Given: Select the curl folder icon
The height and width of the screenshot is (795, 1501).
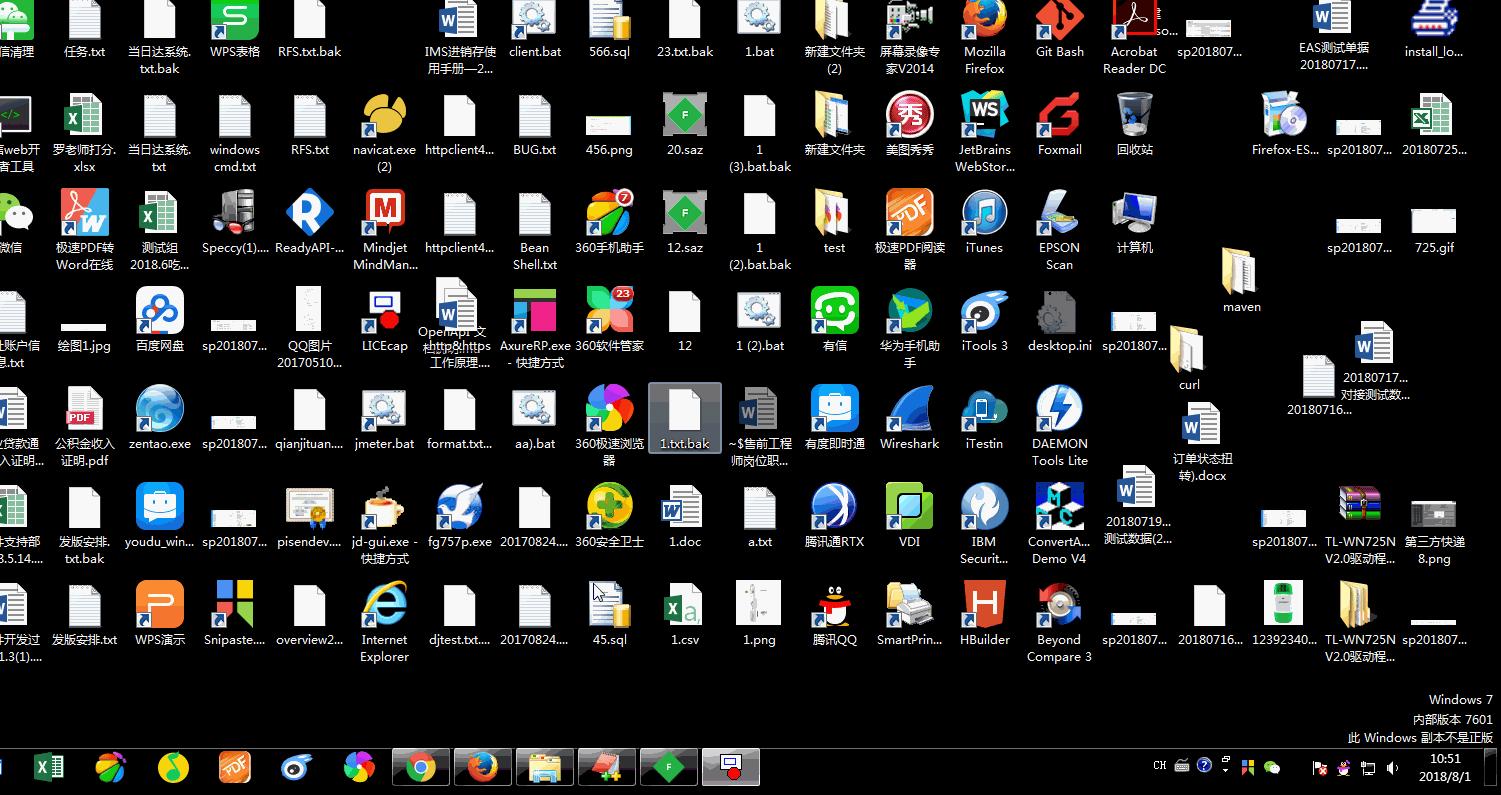Looking at the screenshot, I should click(1189, 351).
